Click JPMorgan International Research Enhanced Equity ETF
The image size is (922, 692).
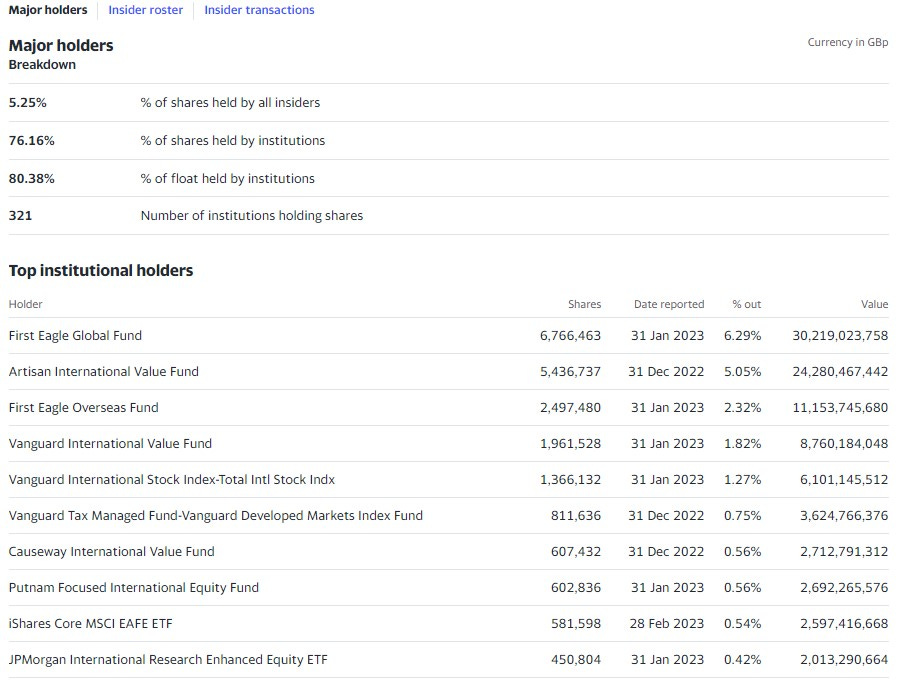(168, 660)
